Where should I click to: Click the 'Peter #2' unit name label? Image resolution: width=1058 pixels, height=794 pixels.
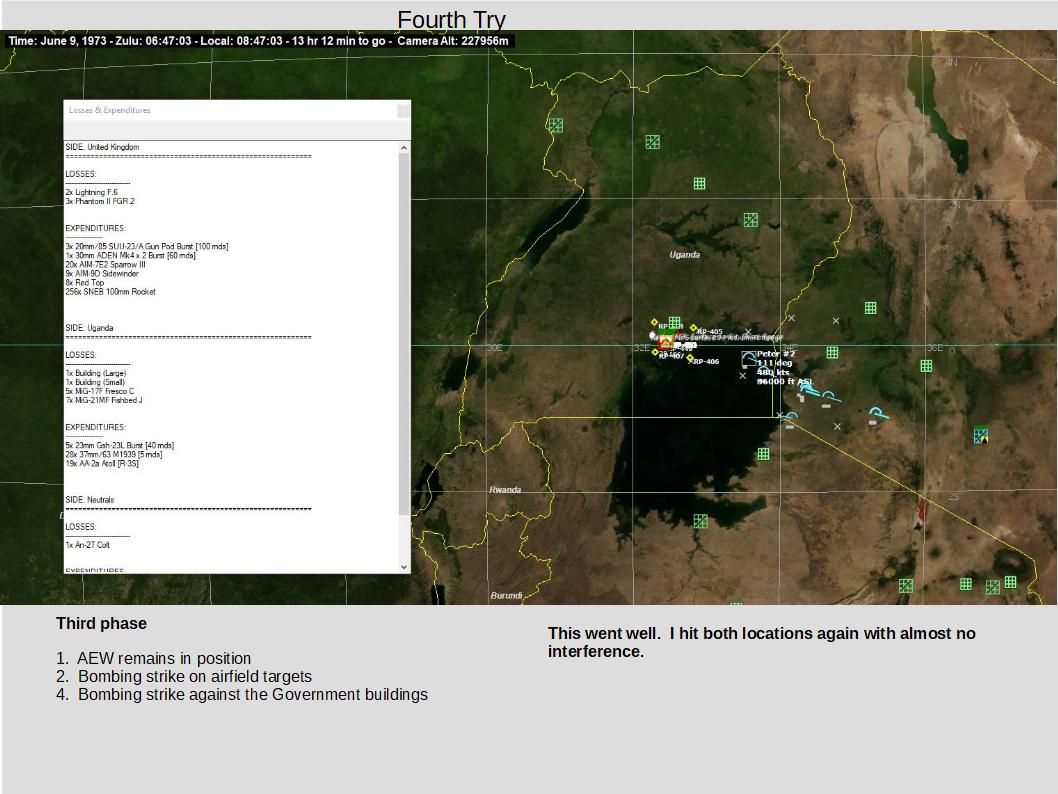776,353
